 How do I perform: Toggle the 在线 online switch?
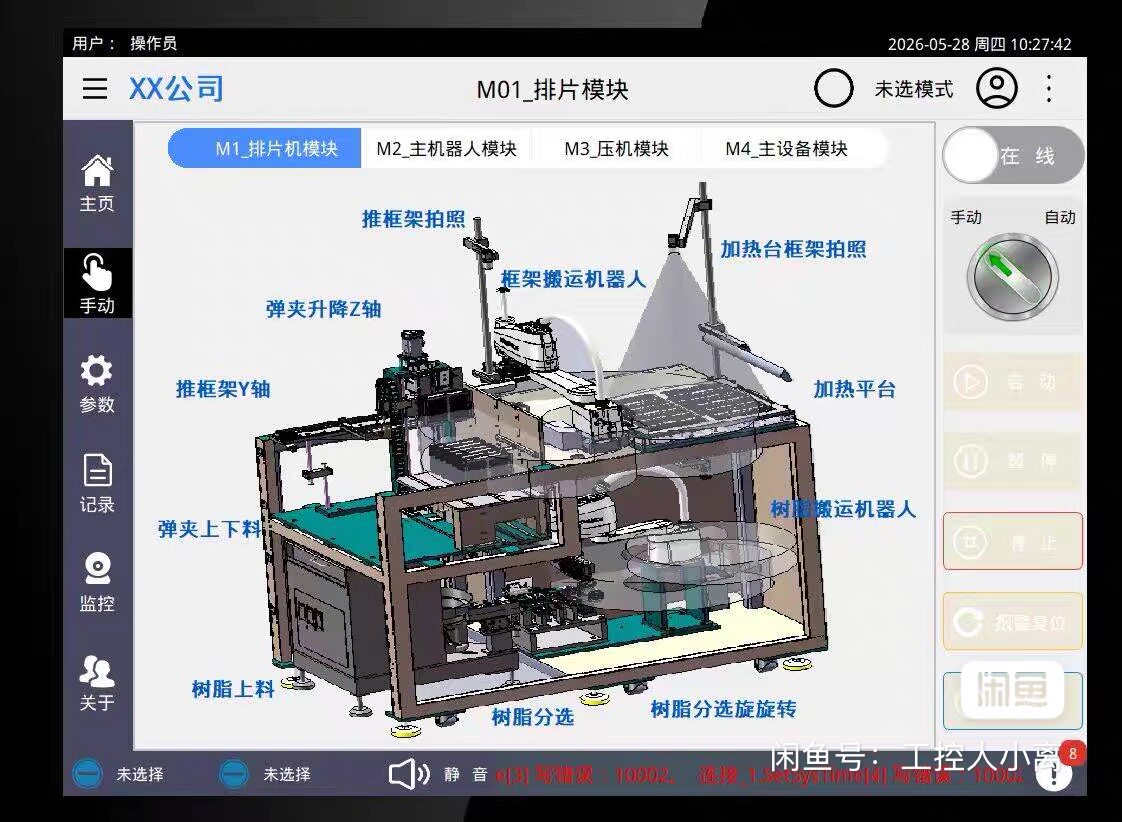[1013, 155]
